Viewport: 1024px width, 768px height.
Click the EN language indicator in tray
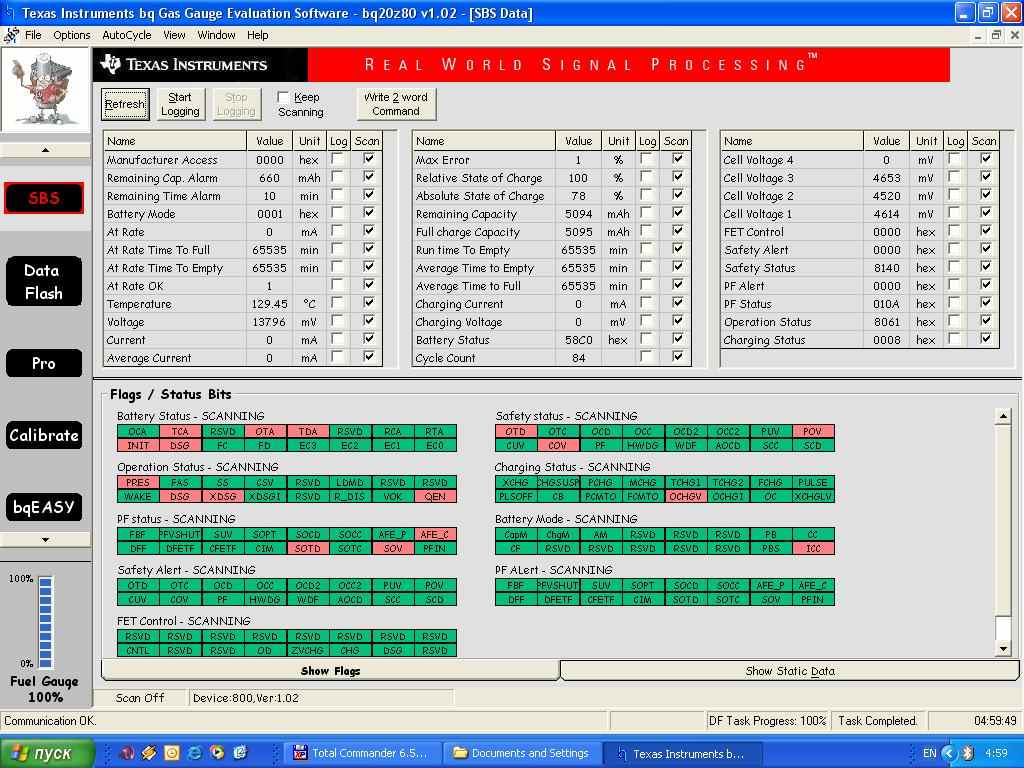click(x=929, y=753)
